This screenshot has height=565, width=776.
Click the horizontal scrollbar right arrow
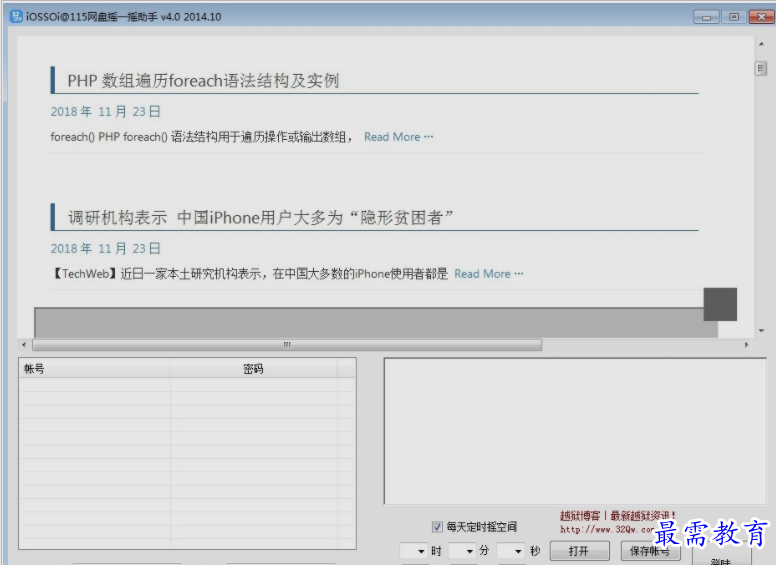pos(746,344)
